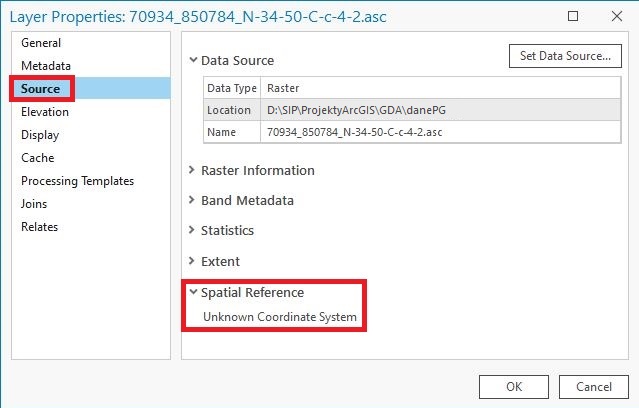Viewport: 639px width, 408px height.
Task: Go to Processing Templates page
Action: tap(77, 181)
